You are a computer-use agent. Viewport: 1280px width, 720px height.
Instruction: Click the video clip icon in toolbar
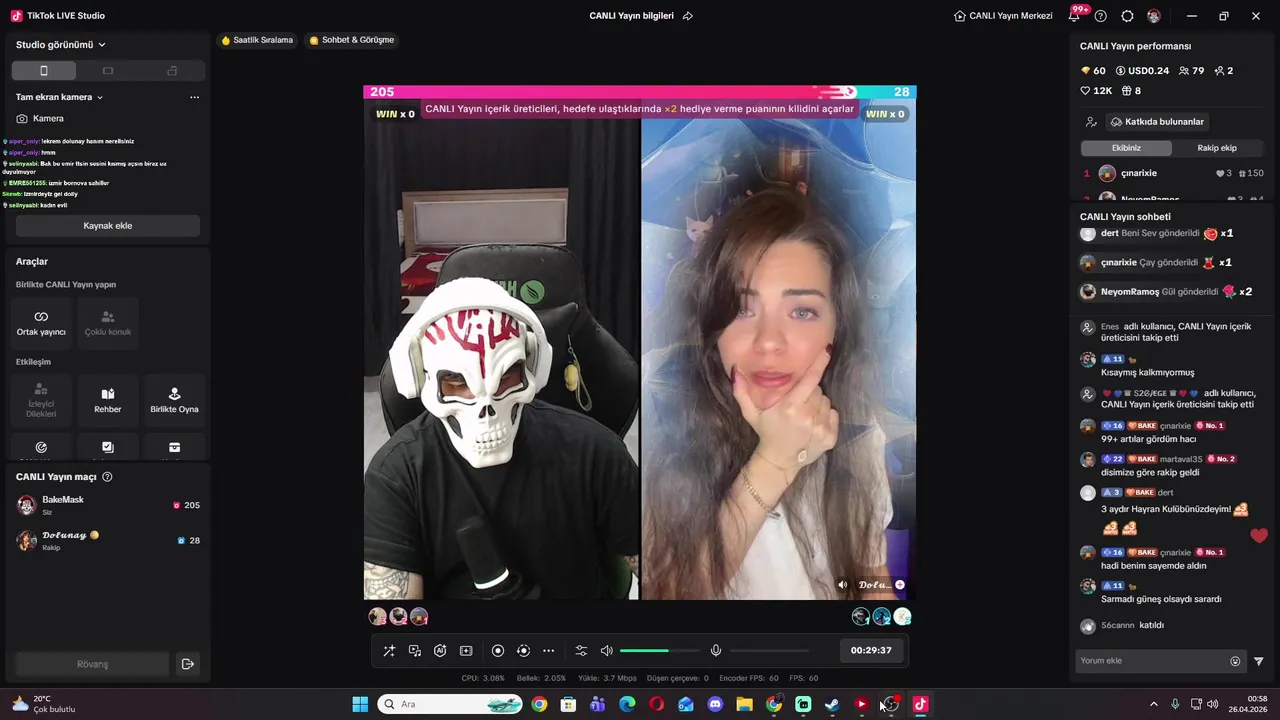[466, 650]
